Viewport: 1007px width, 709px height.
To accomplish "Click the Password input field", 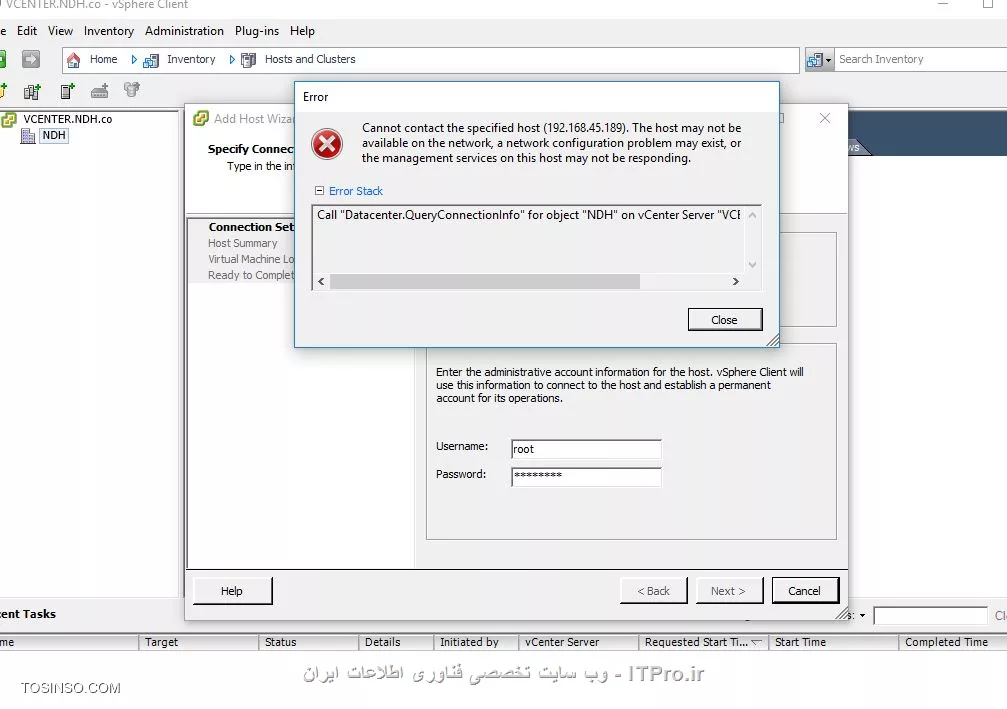I will click(586, 477).
